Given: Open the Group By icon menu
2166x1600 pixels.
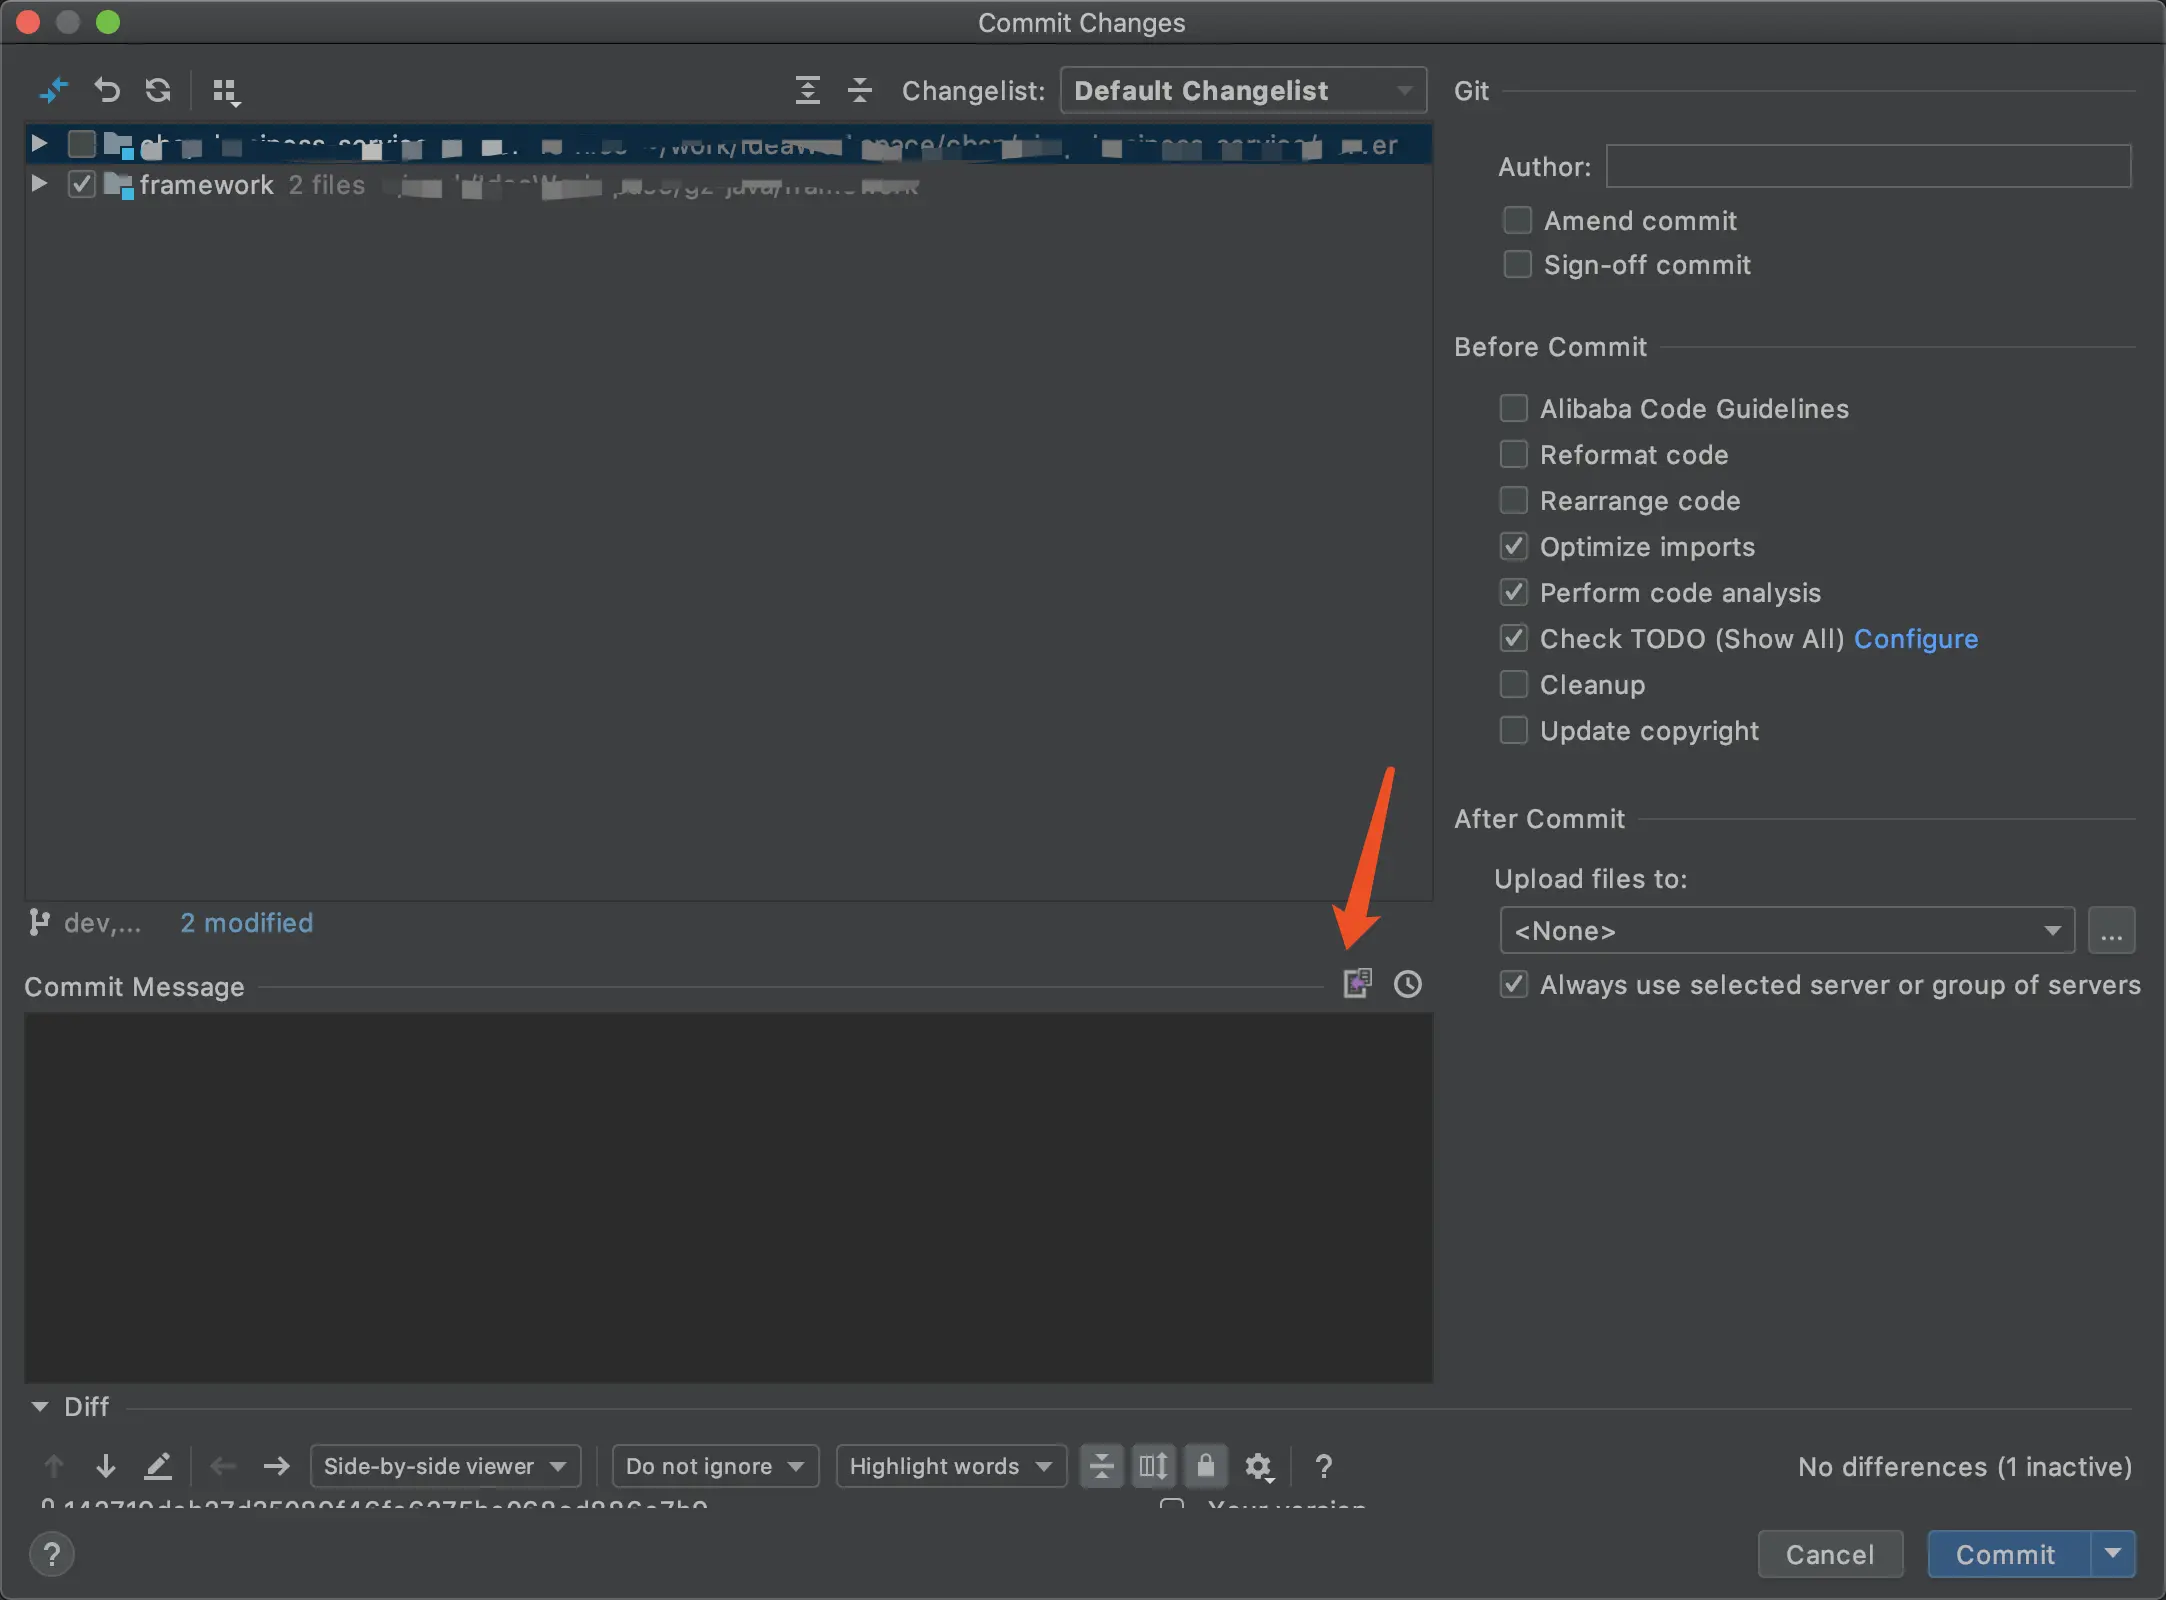Looking at the screenshot, I should pos(226,92).
